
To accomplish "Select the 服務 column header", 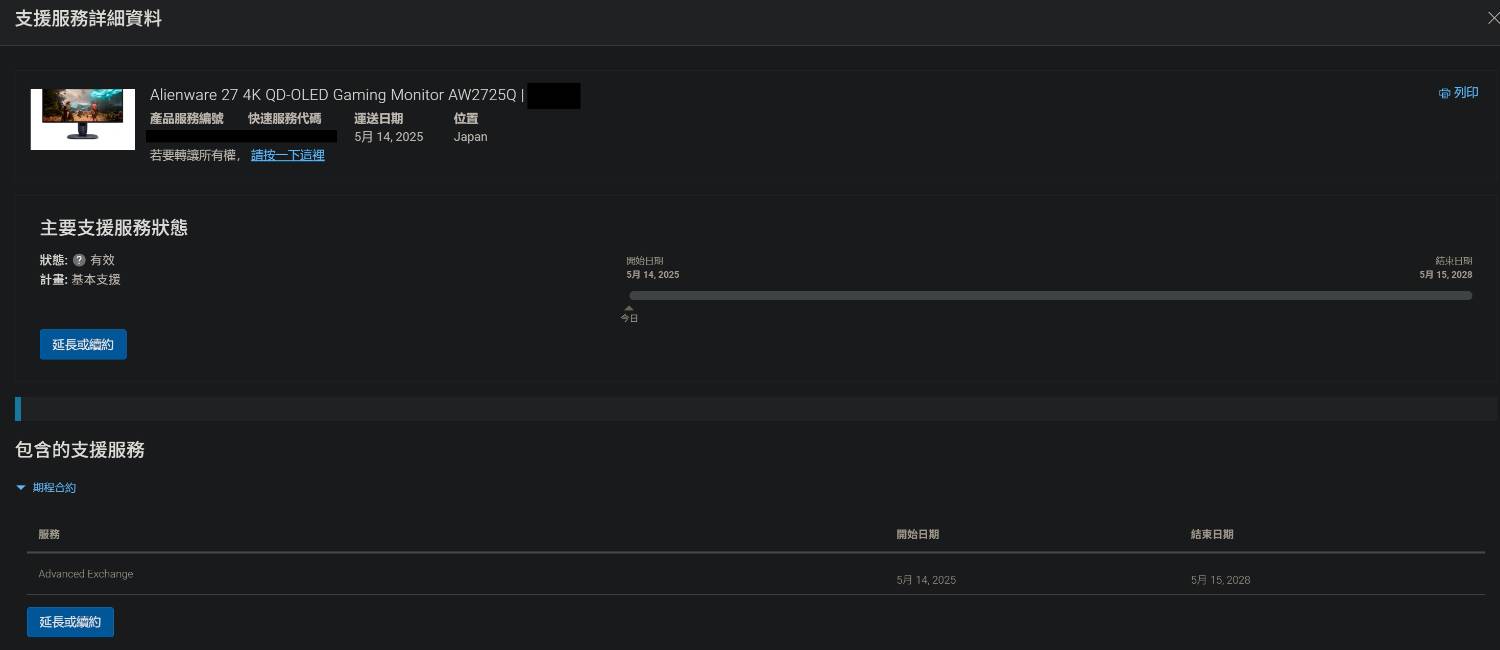I will point(49,534).
